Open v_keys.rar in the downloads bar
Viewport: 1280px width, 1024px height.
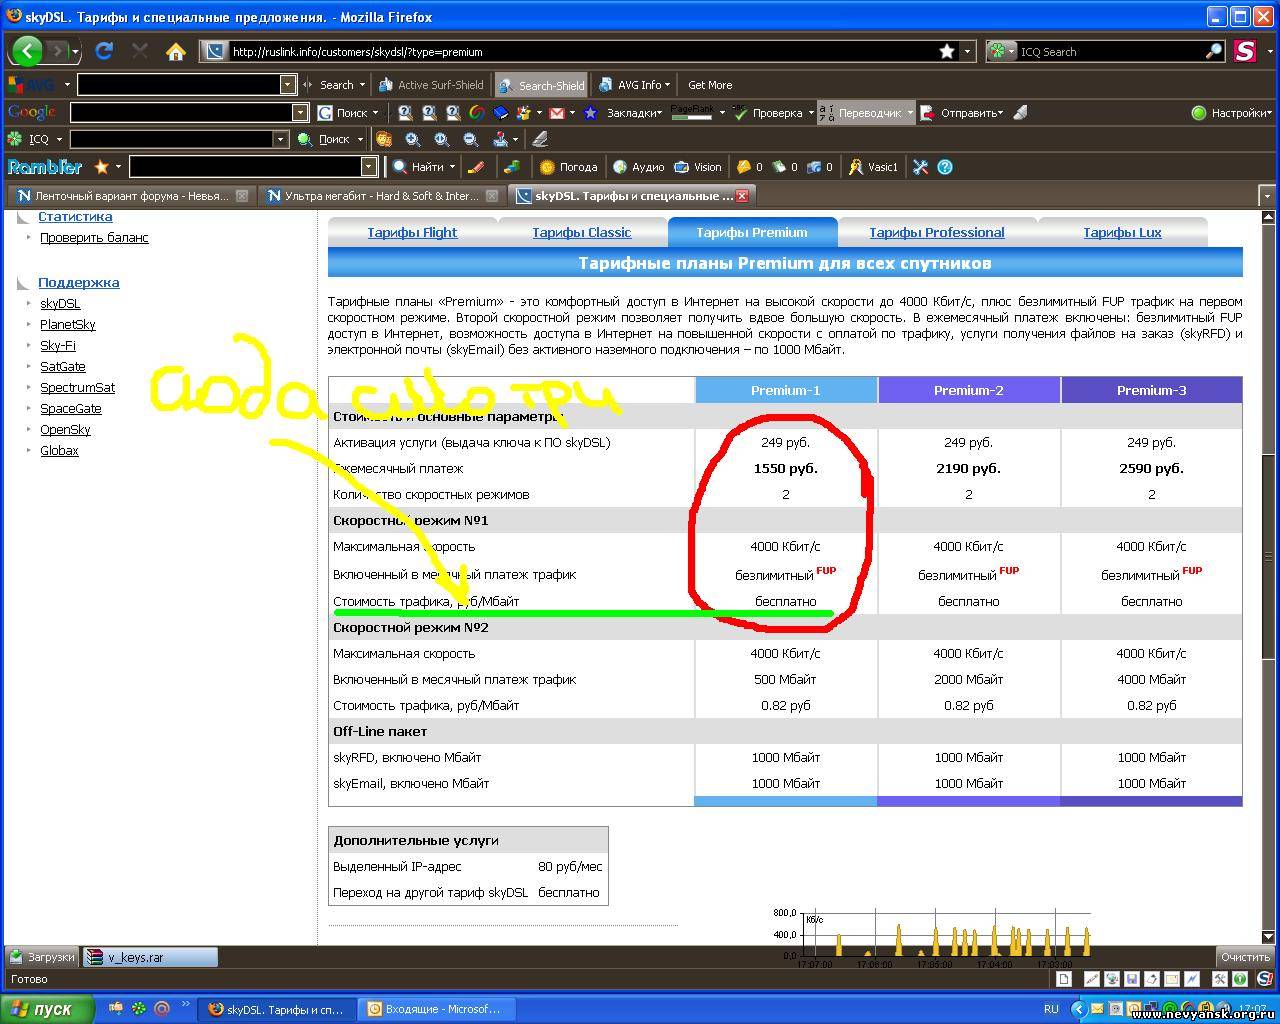(150, 957)
